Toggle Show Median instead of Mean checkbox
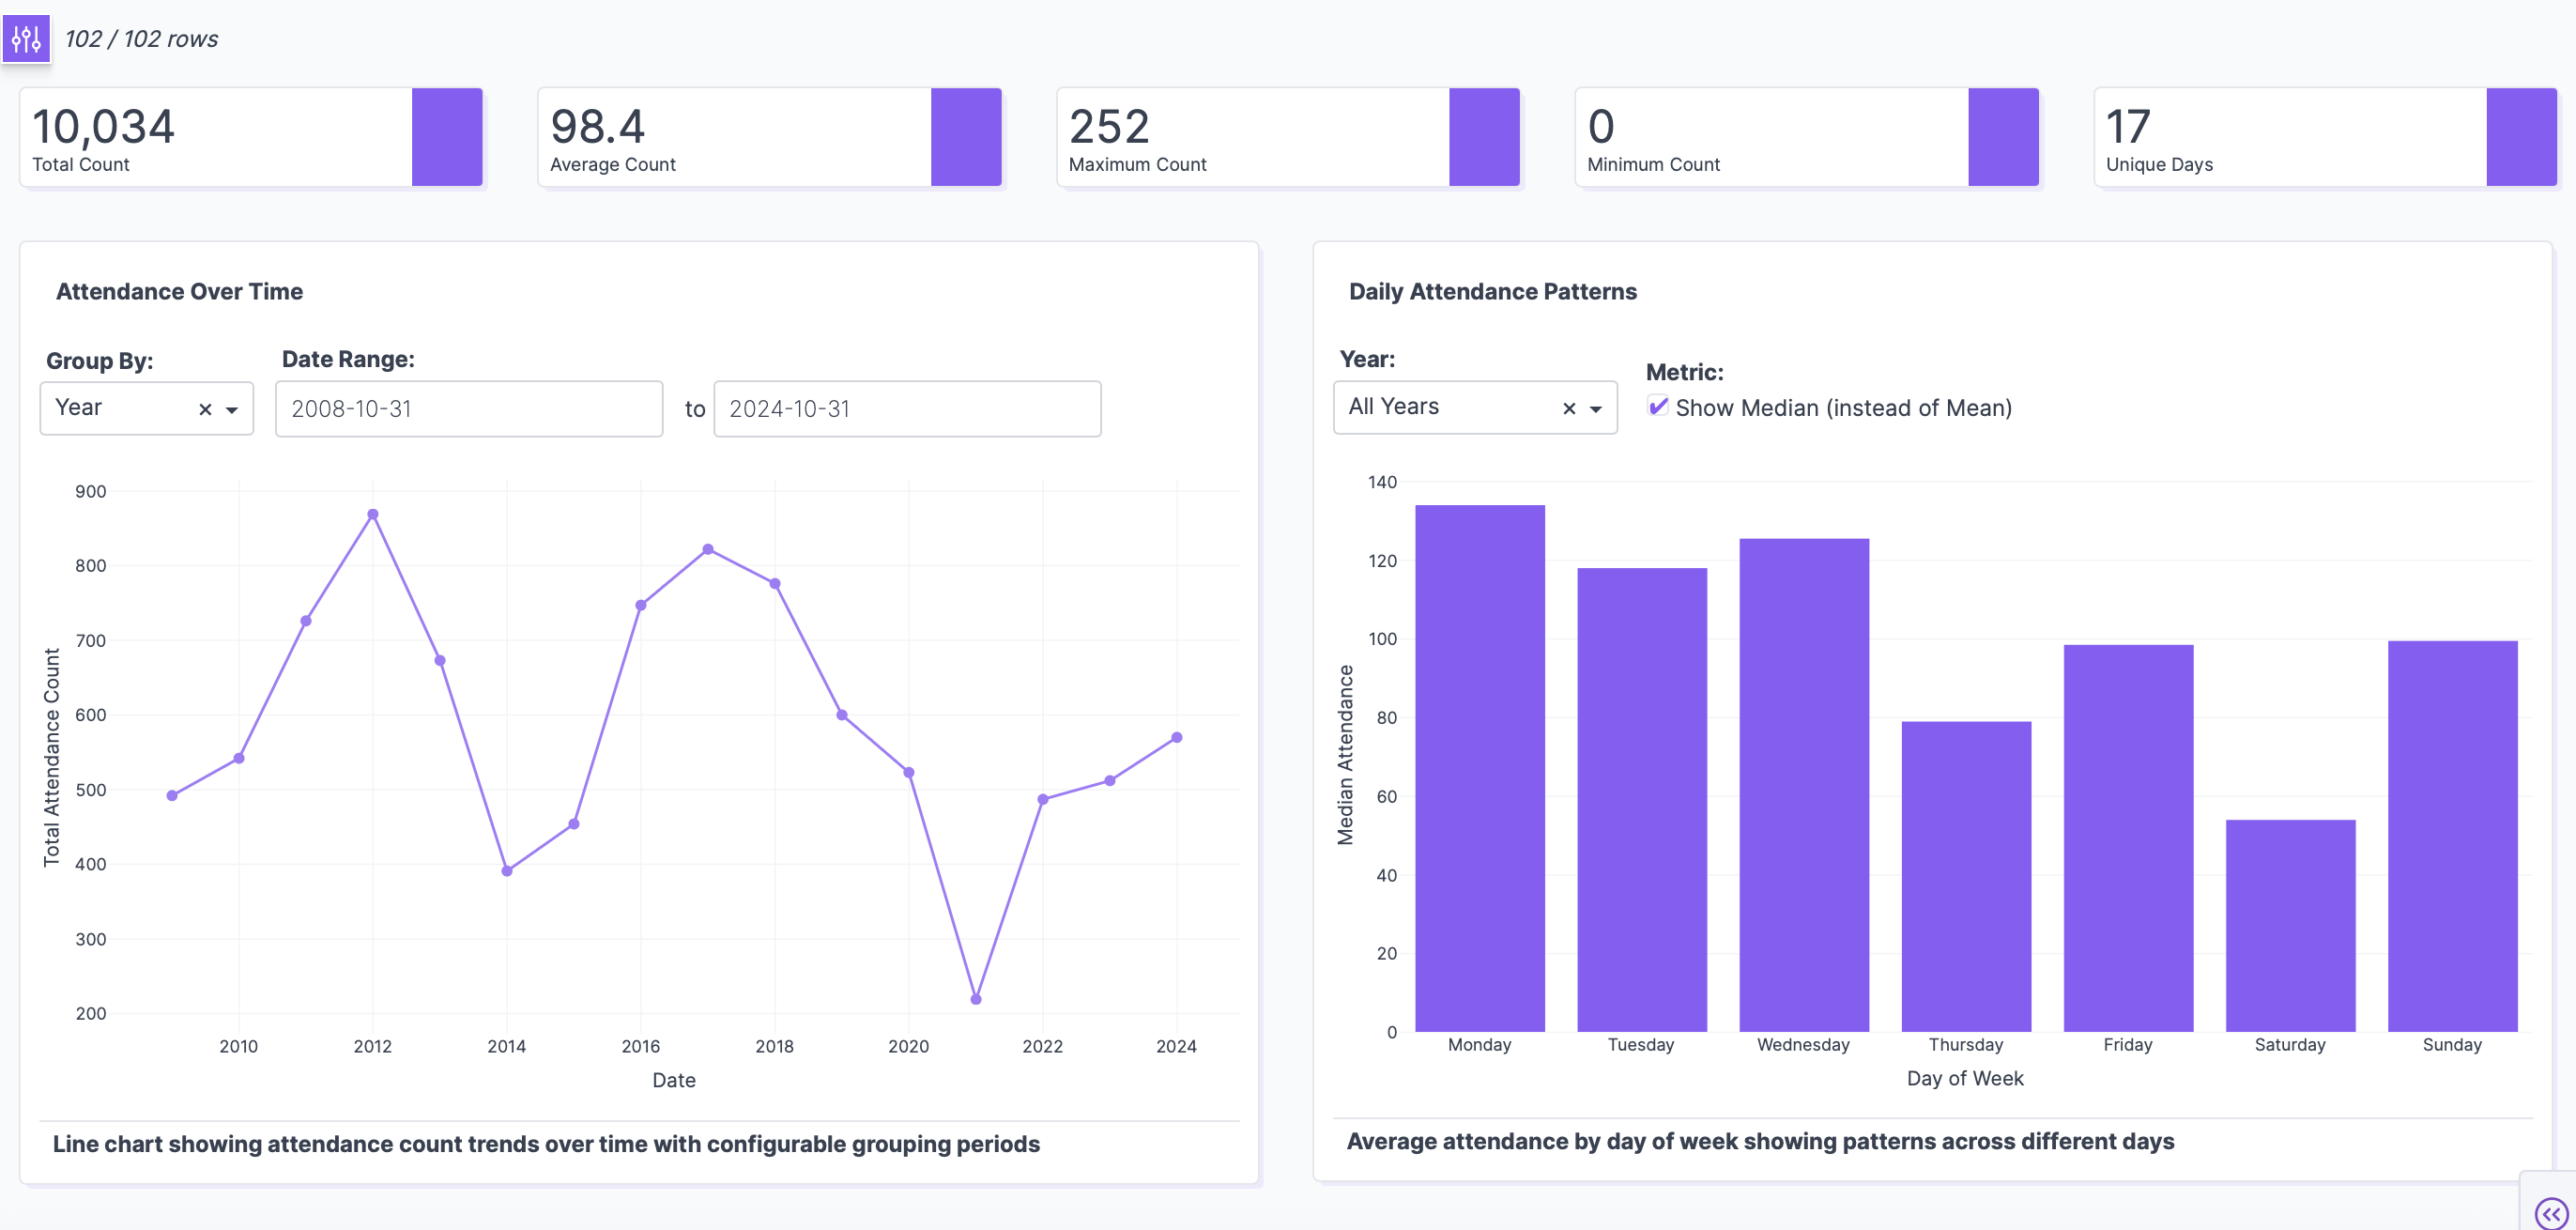The width and height of the screenshot is (2576, 1230). tap(1658, 407)
